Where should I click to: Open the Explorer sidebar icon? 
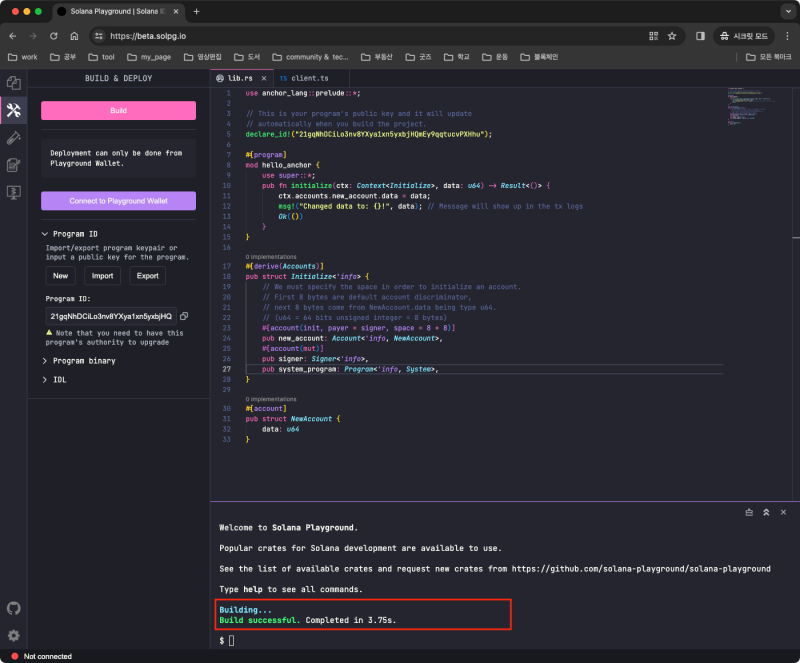14,83
